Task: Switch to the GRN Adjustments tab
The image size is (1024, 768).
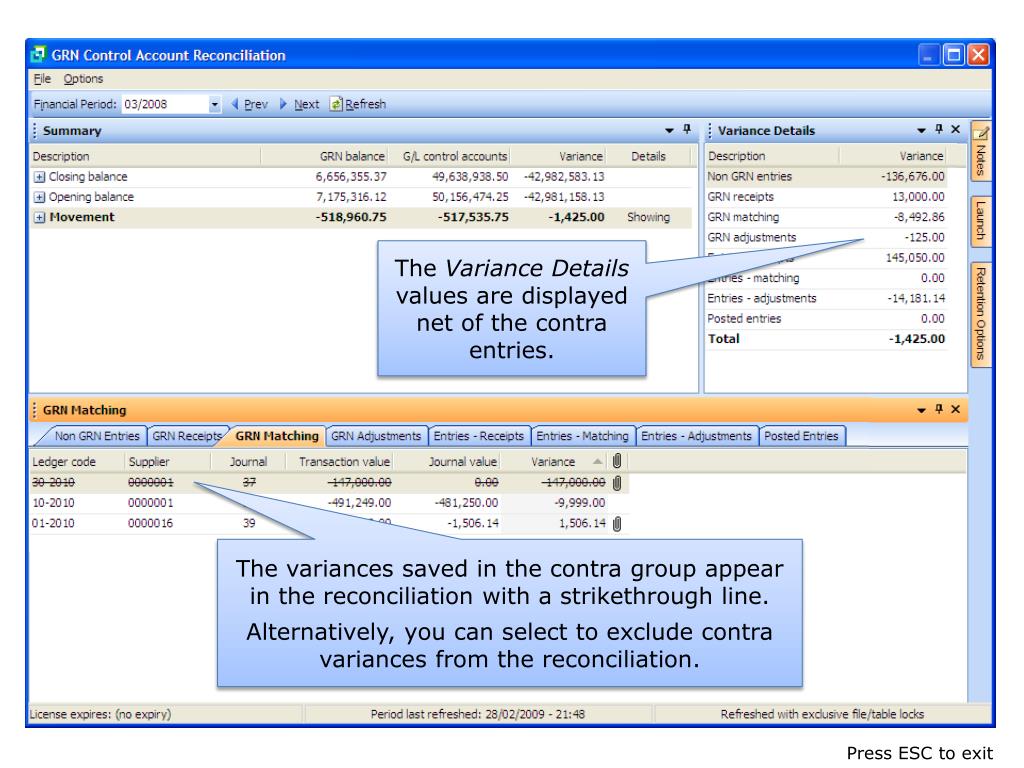Action: coord(376,436)
